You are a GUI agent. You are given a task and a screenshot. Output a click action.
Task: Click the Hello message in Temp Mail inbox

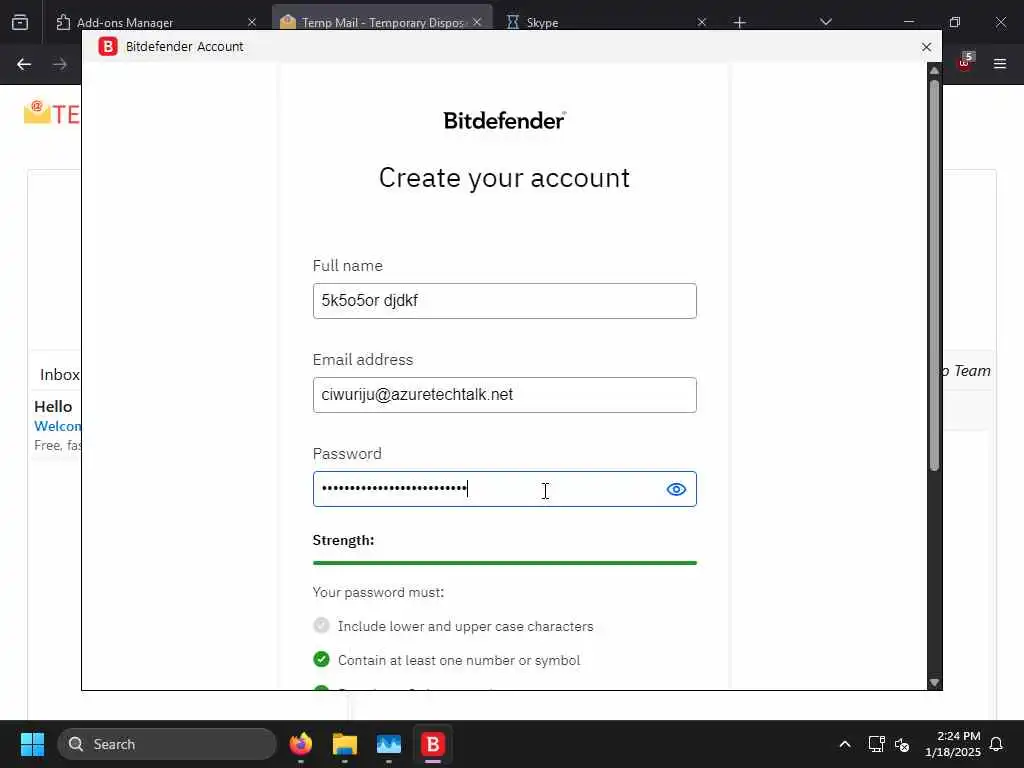point(53,406)
